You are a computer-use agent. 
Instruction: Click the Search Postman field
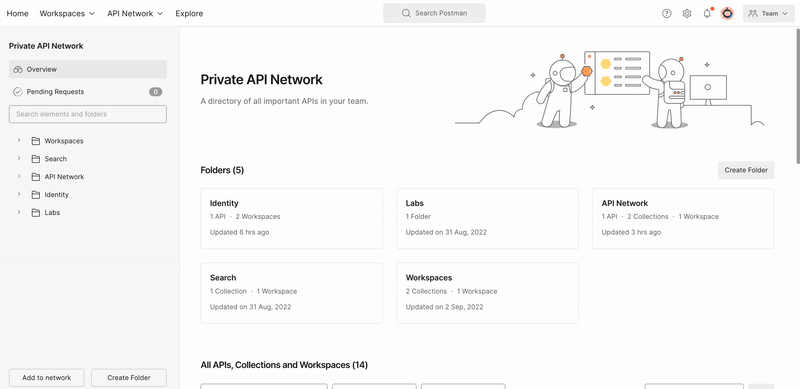434,13
